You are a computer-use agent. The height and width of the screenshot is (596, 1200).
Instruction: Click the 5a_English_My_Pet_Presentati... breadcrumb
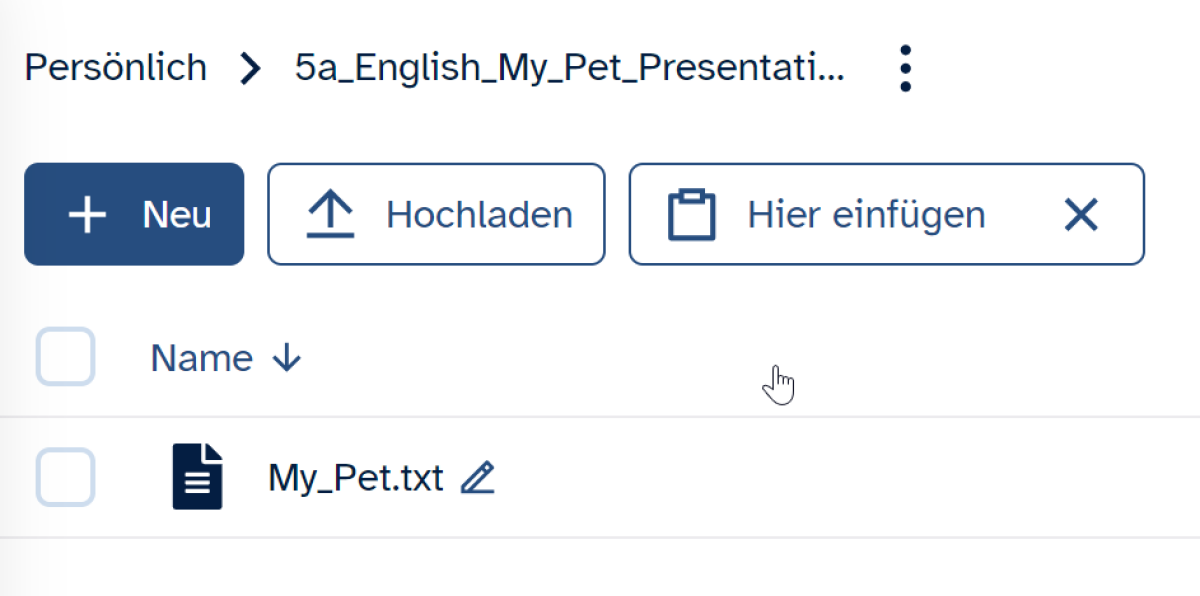click(569, 68)
